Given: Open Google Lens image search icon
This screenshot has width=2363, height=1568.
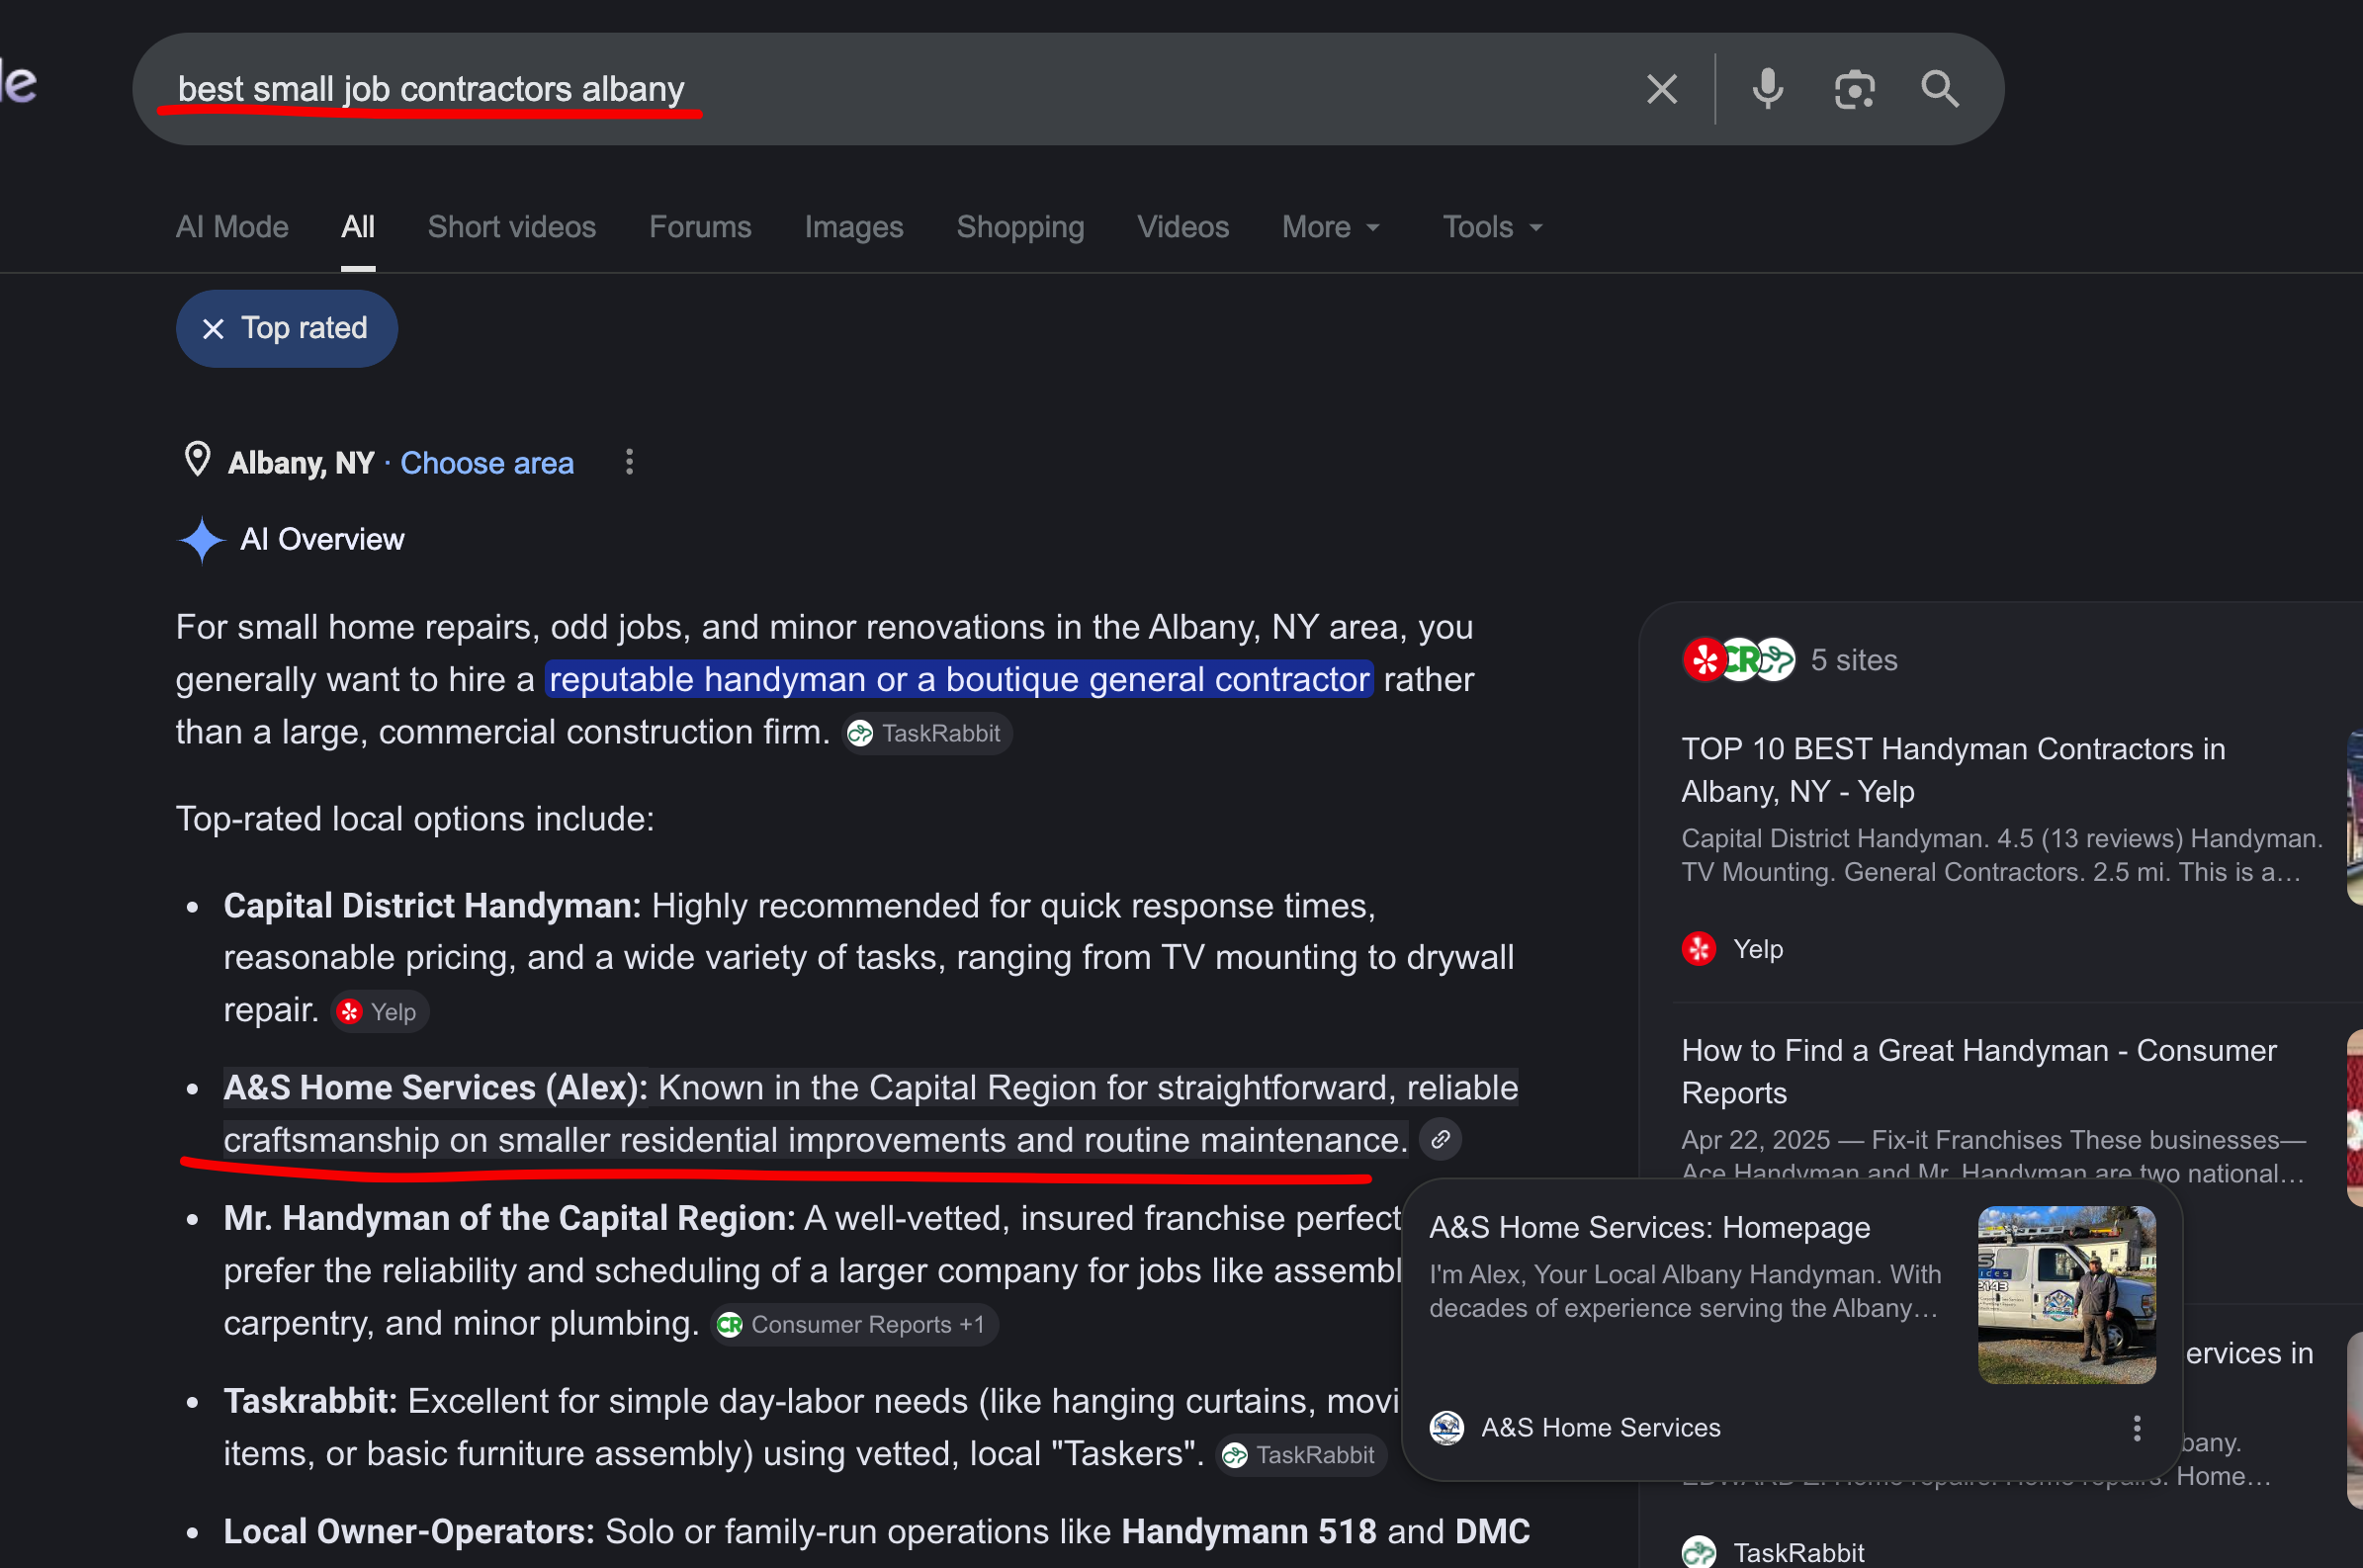Looking at the screenshot, I should click(x=1854, y=90).
